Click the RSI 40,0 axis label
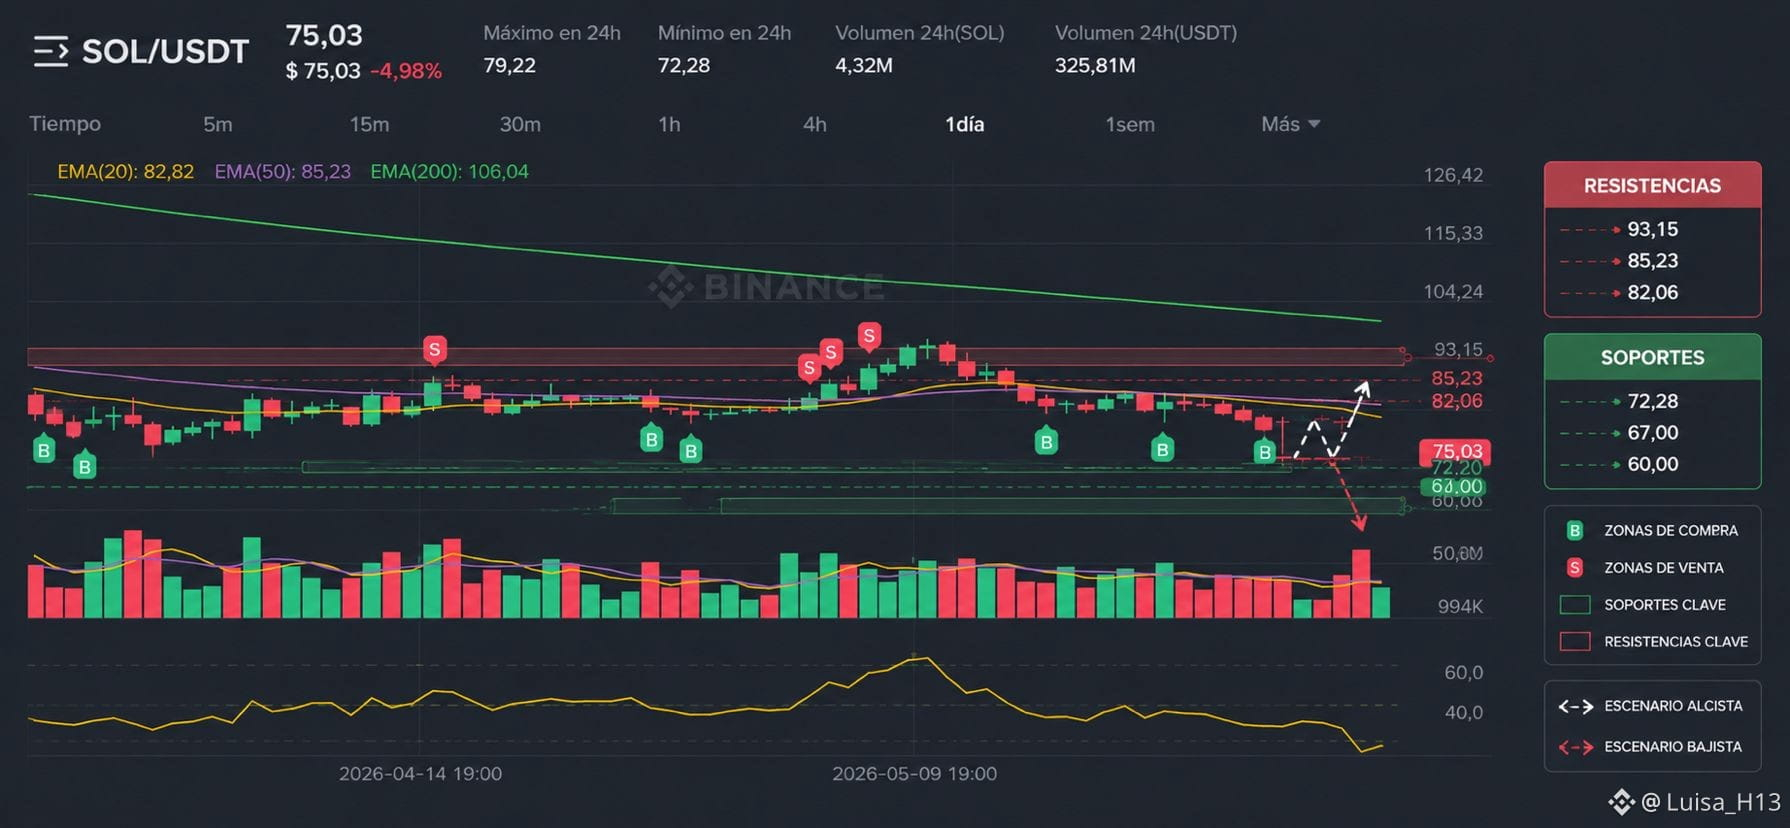 (x=1463, y=713)
